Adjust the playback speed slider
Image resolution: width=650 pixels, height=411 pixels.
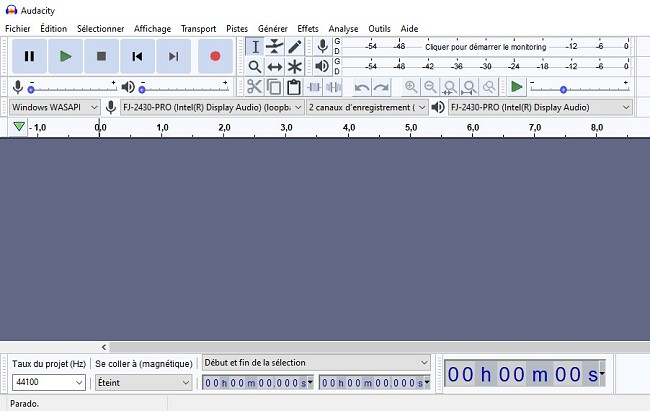tap(580, 89)
